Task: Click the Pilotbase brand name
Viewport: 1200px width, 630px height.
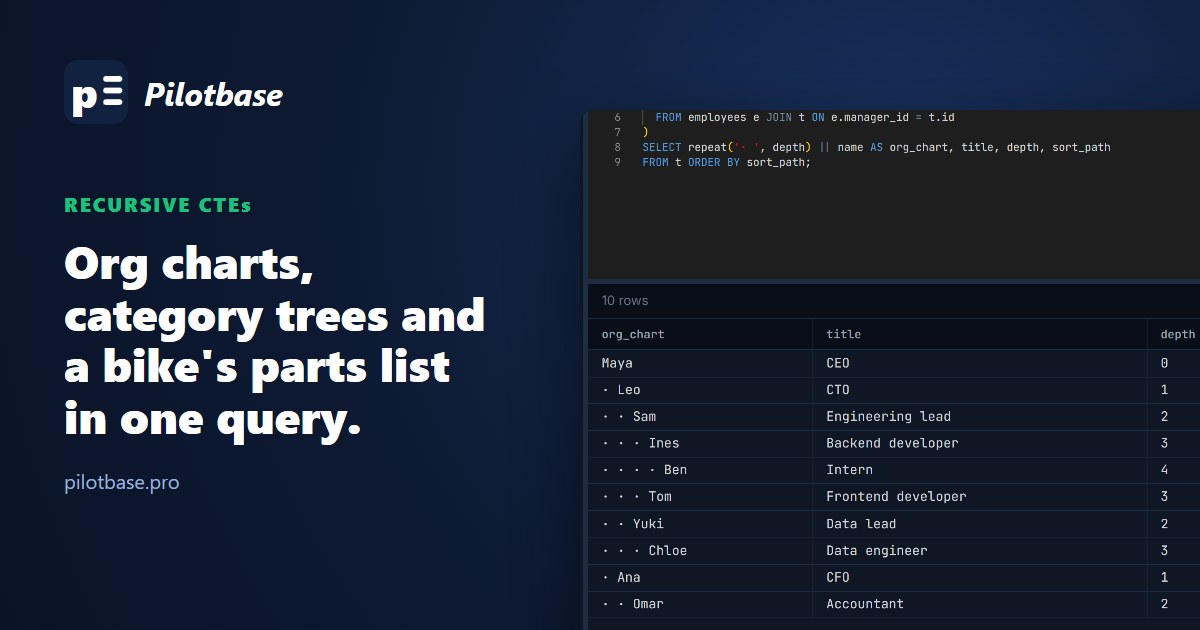Action: 213,95
